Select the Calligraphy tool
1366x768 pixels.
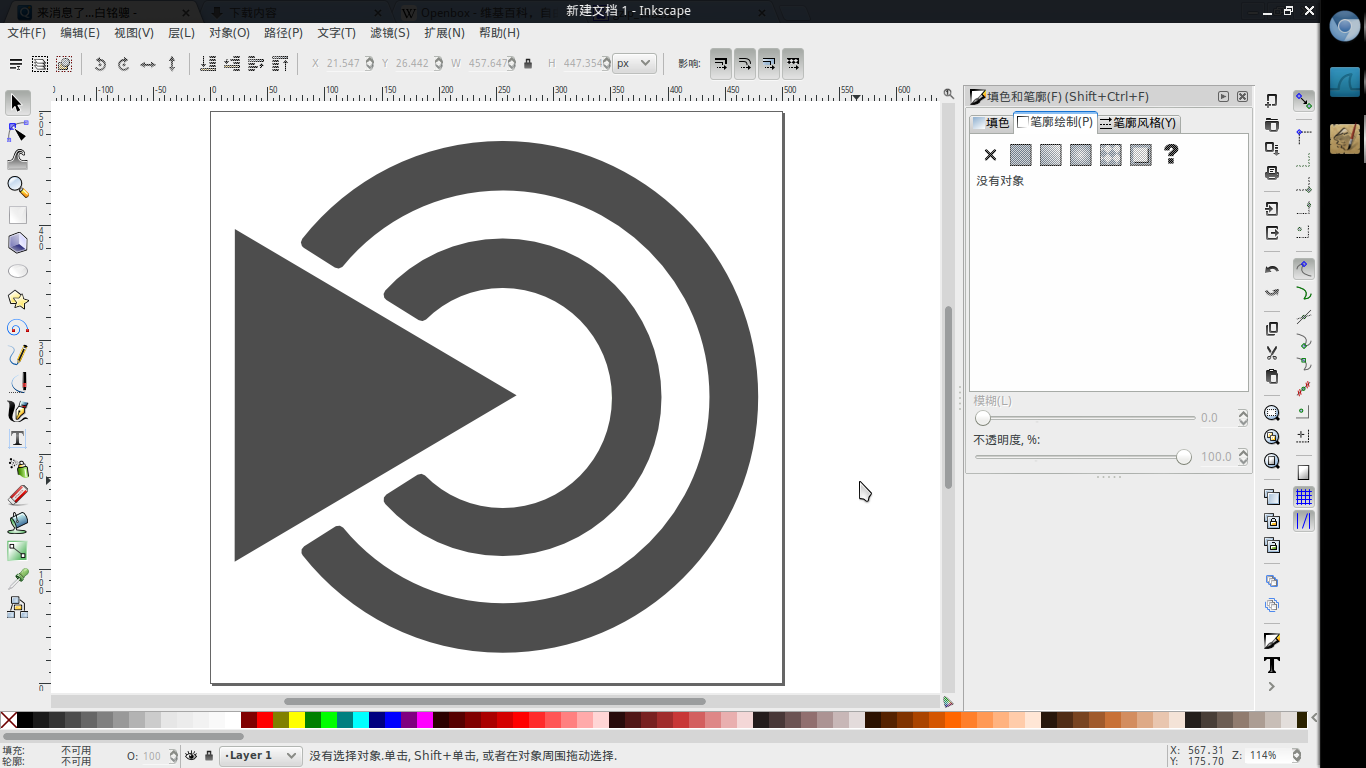(x=17, y=411)
